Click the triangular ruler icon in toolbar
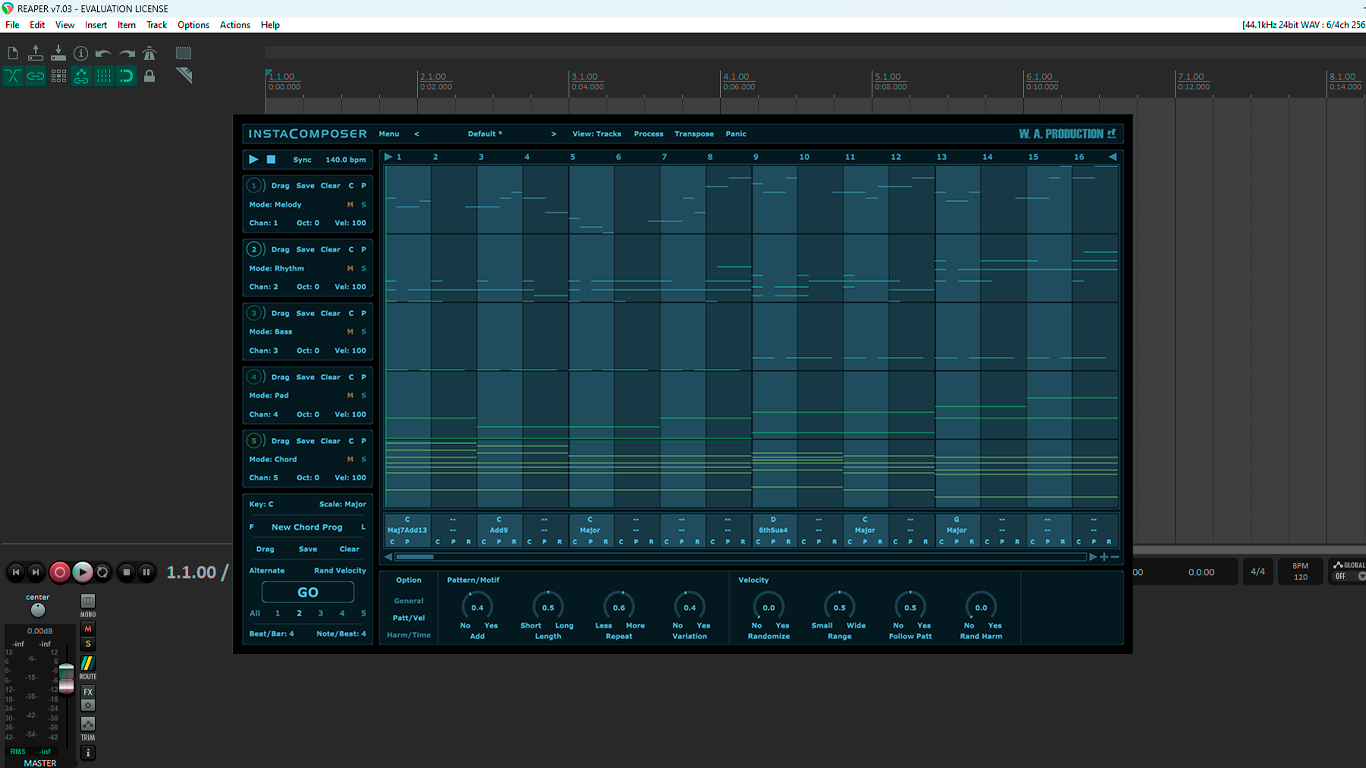 tap(184, 76)
